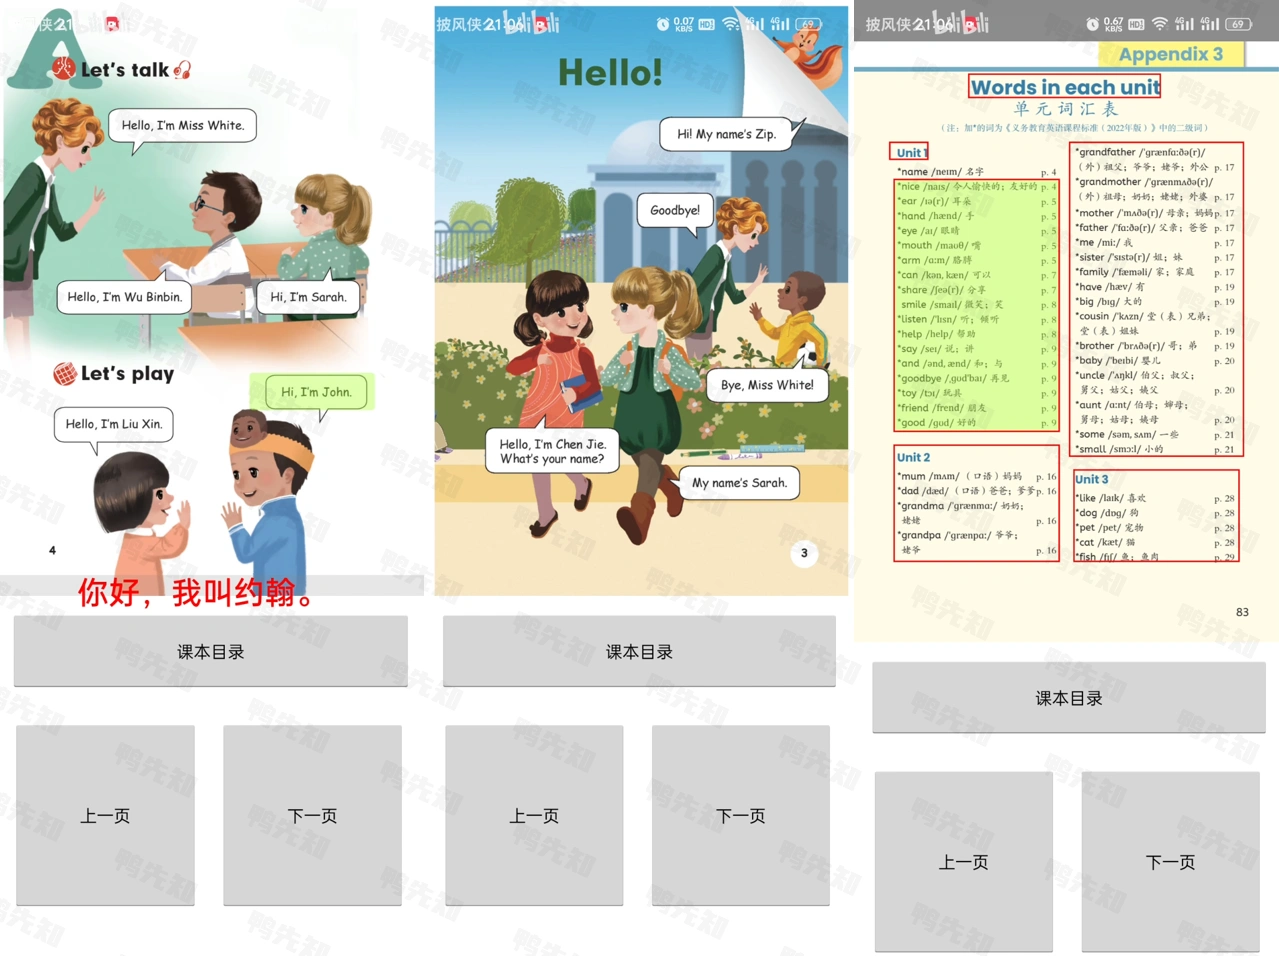Tap the word entry "mouth" in Unit 1
The height and width of the screenshot is (956, 1279).
(x=976, y=245)
